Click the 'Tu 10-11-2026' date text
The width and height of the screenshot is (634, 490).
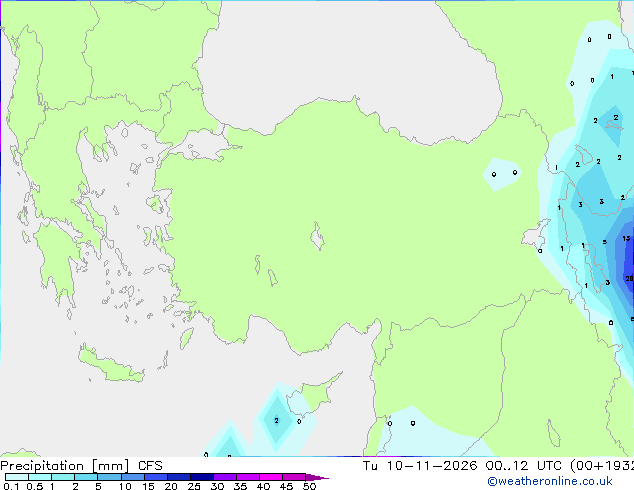tap(420, 466)
